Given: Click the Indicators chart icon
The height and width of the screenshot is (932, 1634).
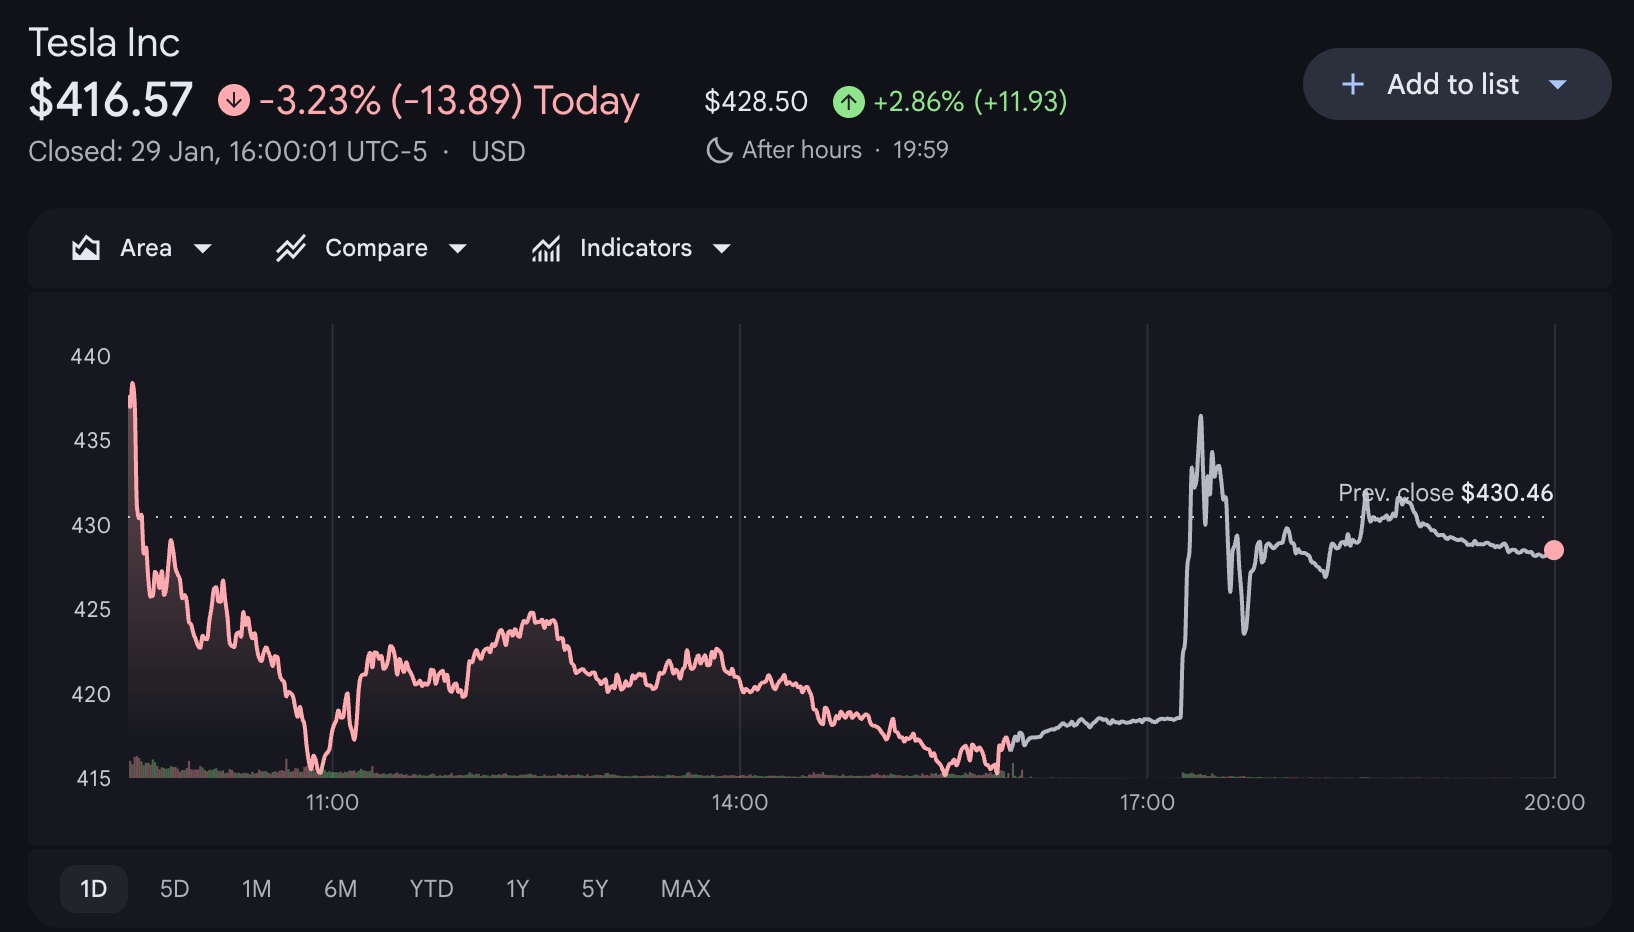Looking at the screenshot, I should (546, 248).
